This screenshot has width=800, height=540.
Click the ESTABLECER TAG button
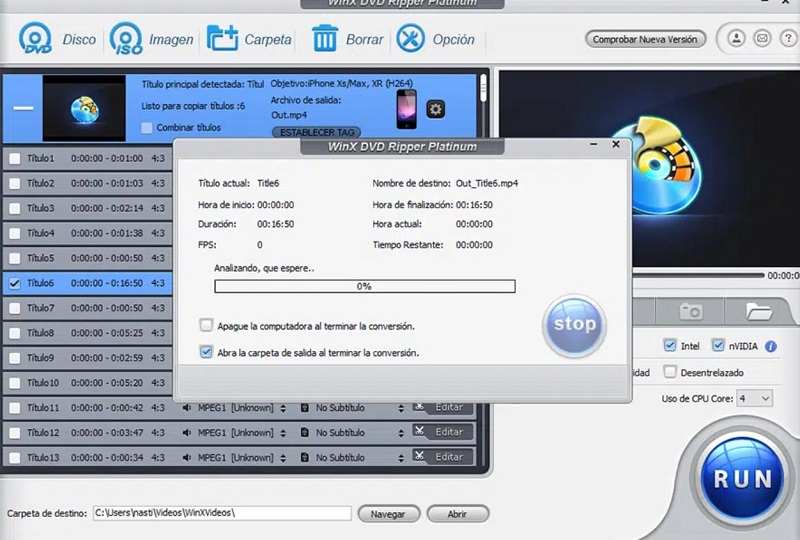[x=317, y=132]
